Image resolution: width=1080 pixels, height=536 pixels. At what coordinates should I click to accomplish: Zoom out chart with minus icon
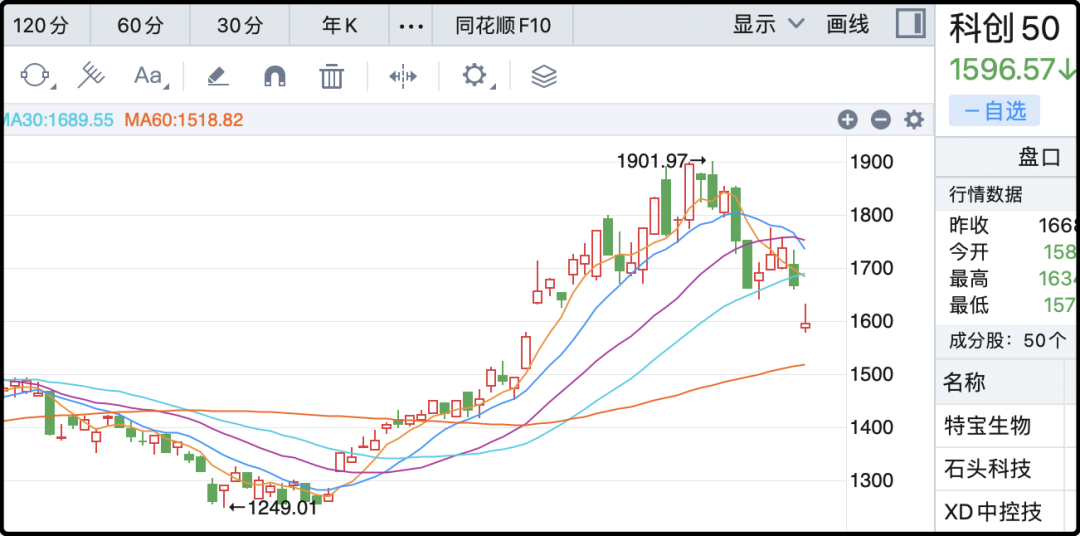(x=881, y=120)
